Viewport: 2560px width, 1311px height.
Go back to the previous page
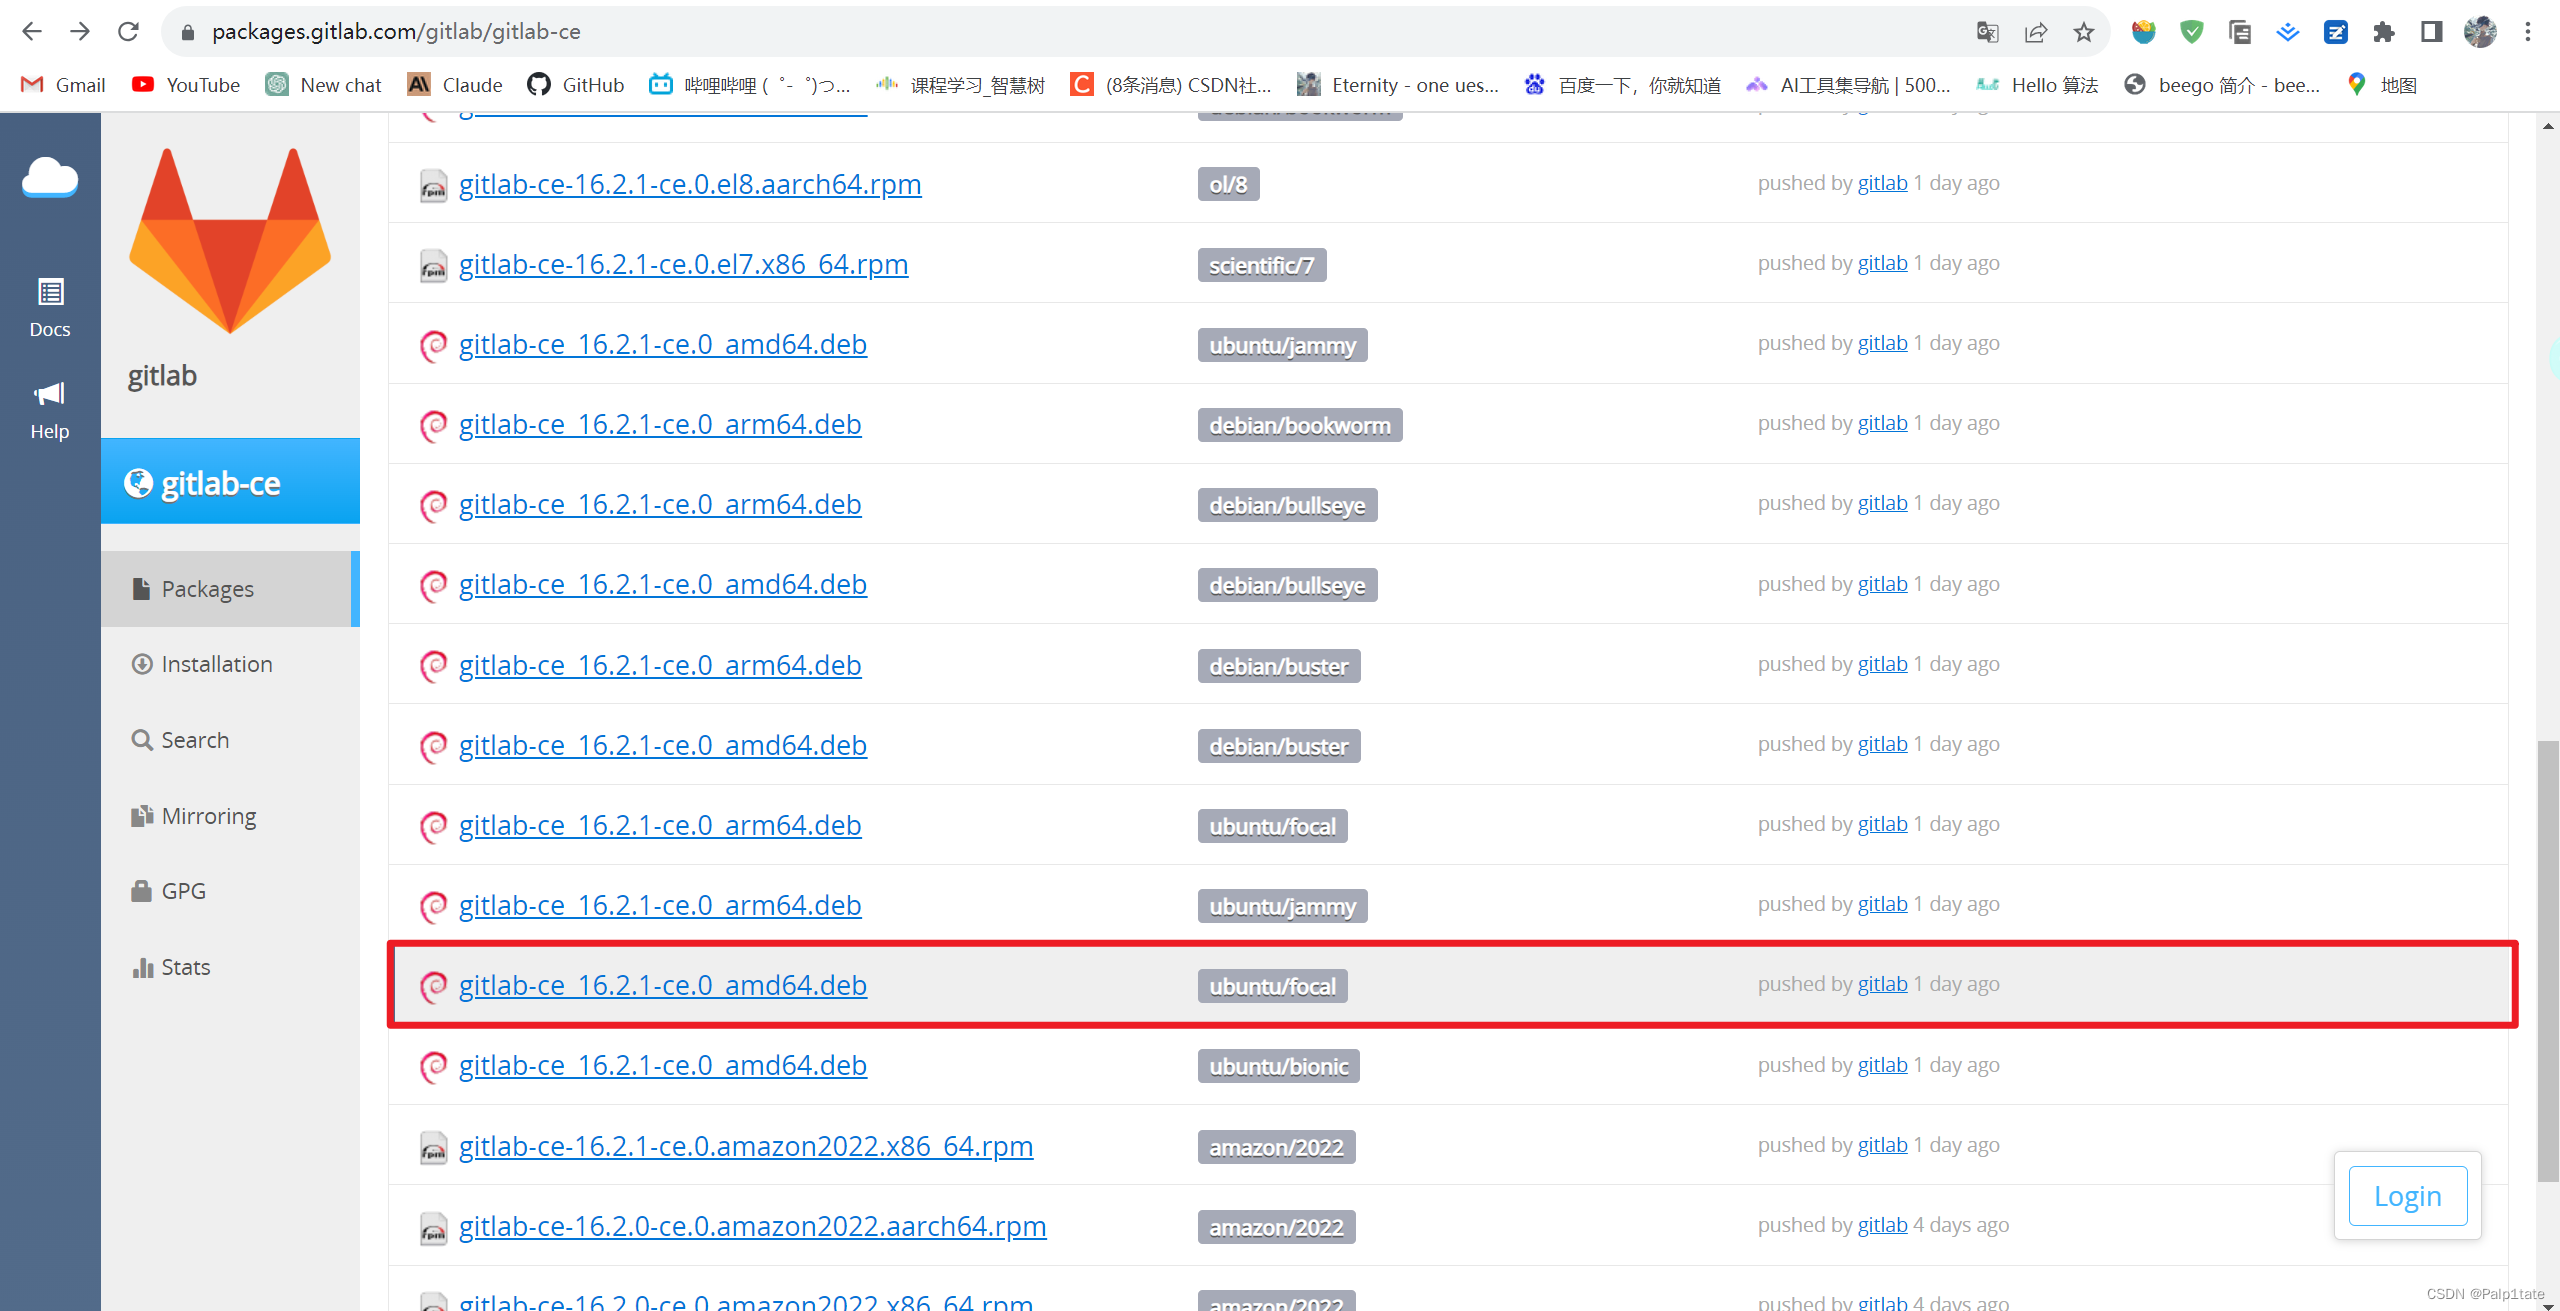32,32
